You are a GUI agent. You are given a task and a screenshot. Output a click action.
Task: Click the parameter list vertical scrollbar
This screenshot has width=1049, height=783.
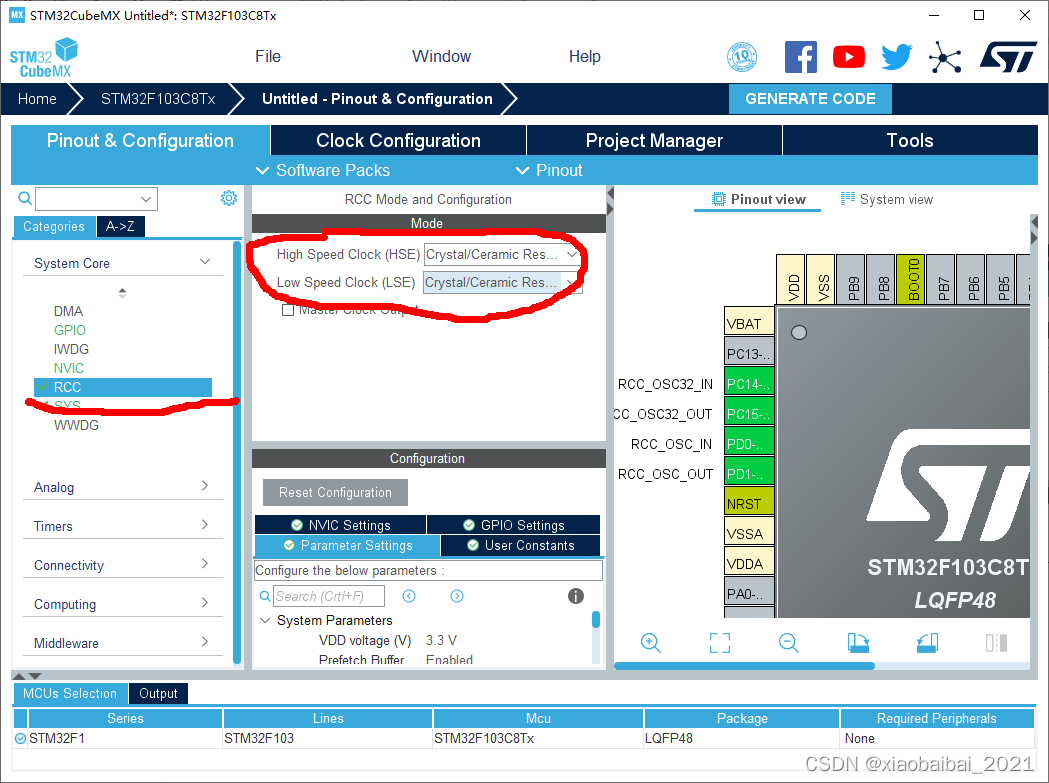pyautogui.click(x=595, y=619)
